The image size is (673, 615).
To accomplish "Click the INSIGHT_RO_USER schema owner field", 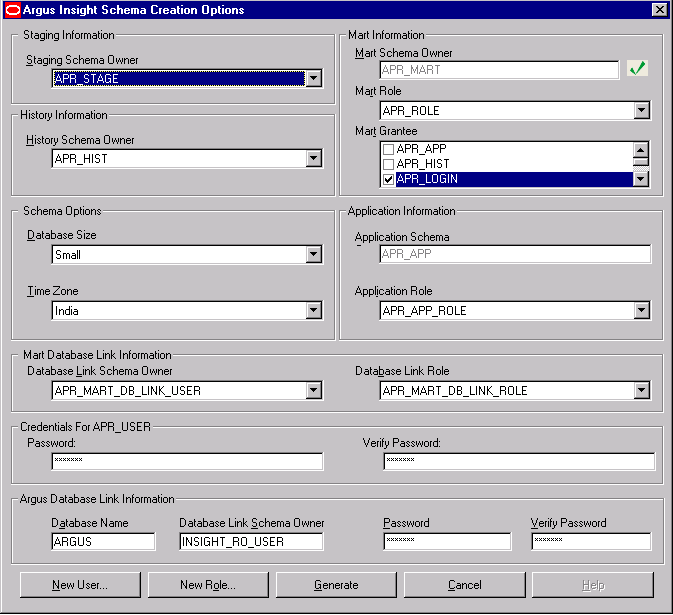I will click(252, 541).
